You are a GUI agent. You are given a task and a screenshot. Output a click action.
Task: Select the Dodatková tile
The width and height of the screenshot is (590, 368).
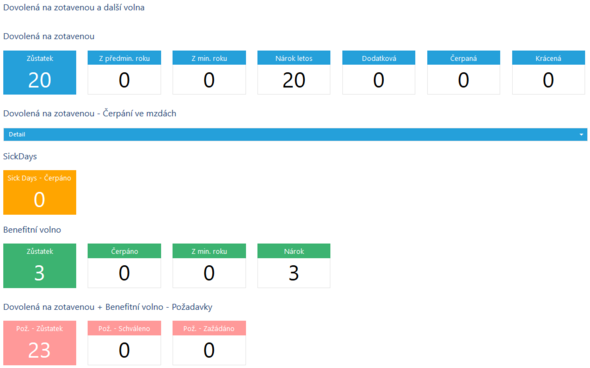(379, 73)
